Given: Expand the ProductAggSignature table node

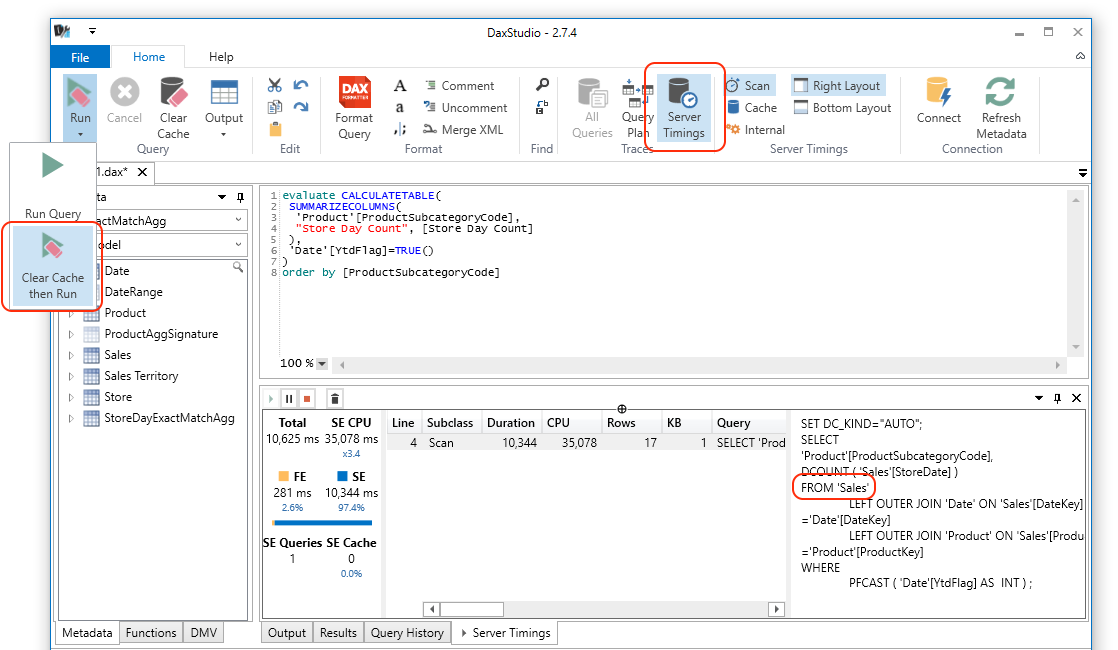Looking at the screenshot, I should click(71, 334).
